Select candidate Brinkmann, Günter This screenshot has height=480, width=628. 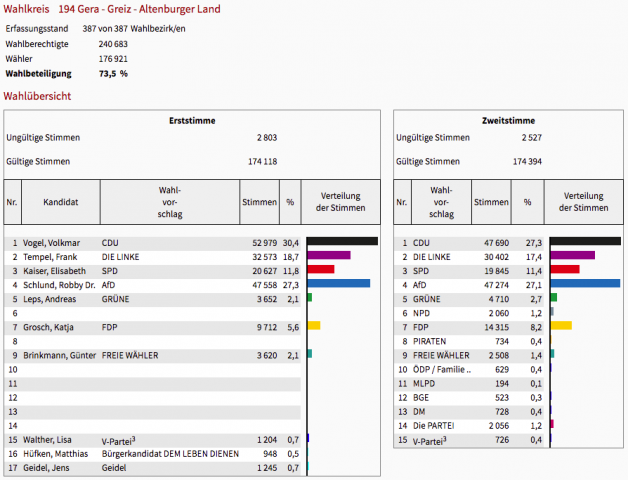[x=59, y=355]
